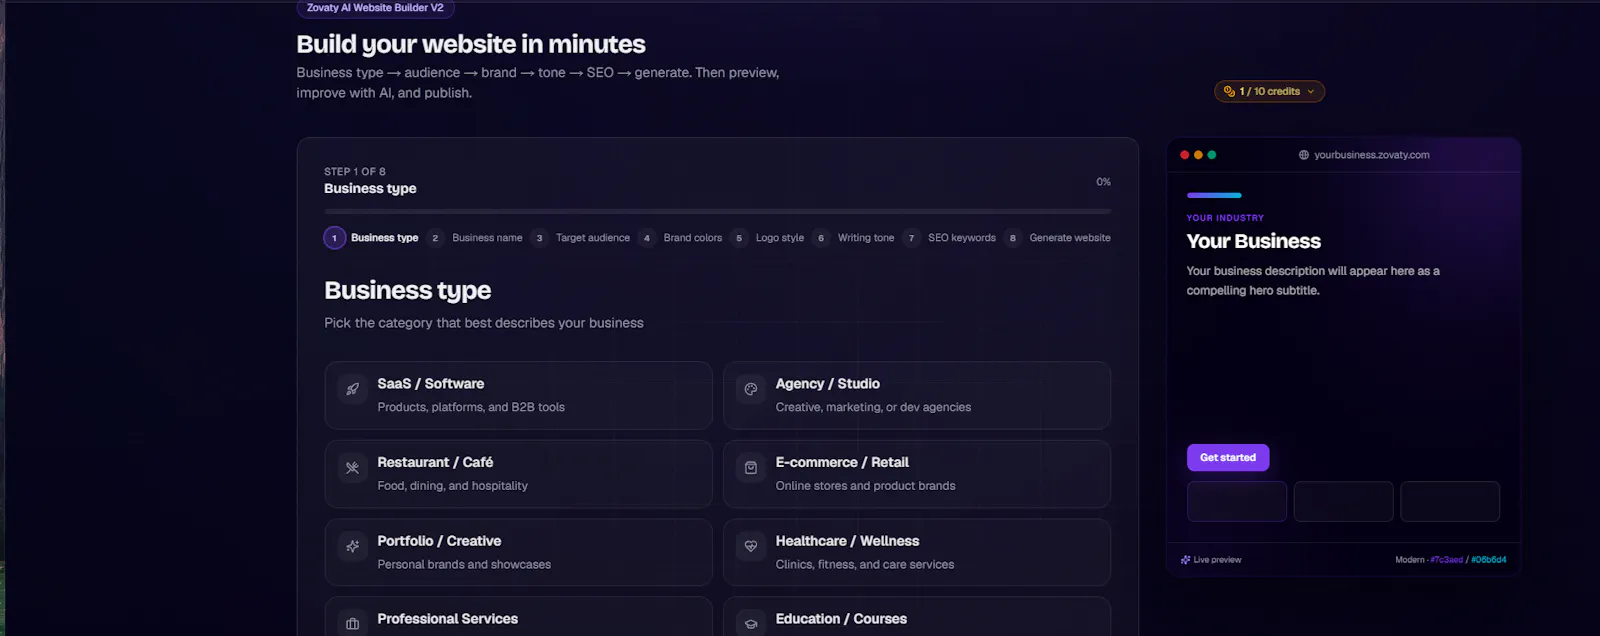Click the heart icon for Healthcare / Wellness

click(x=751, y=546)
